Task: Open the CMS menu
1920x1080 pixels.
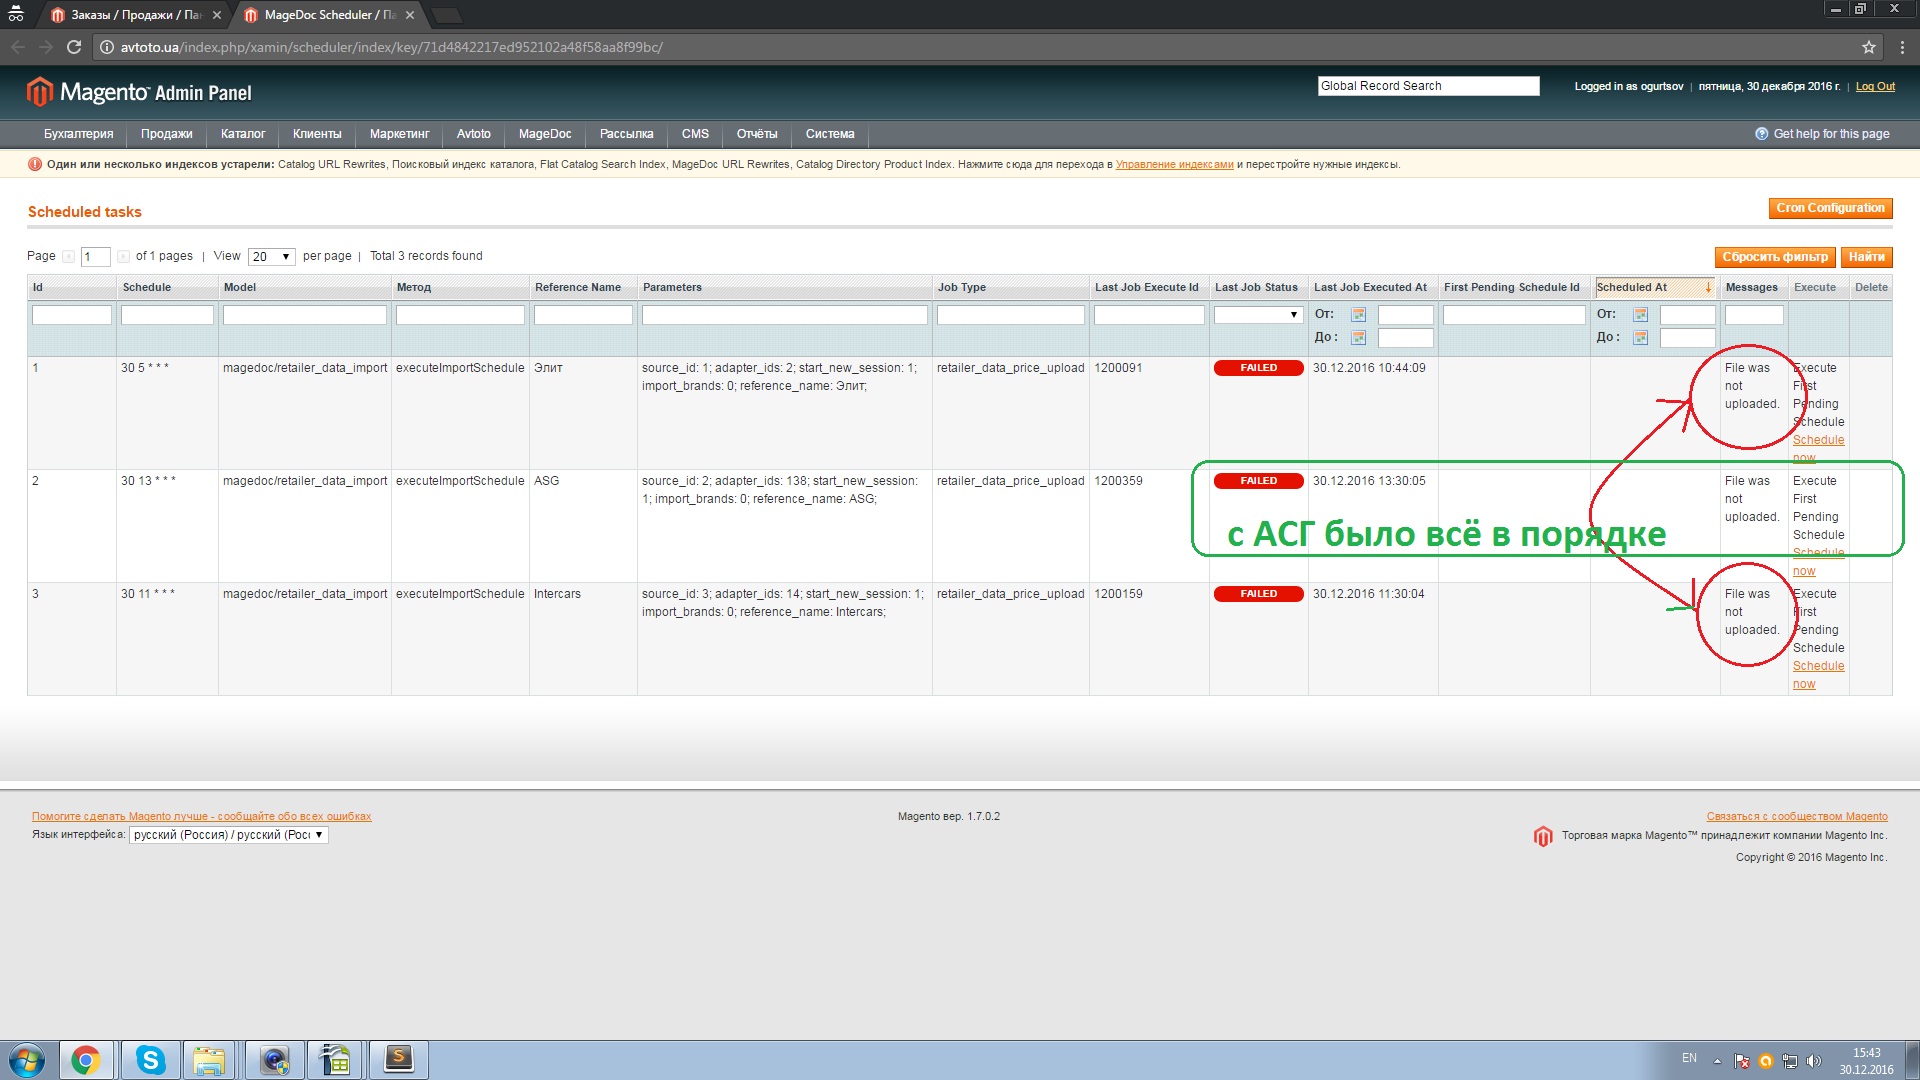Action: 695,134
